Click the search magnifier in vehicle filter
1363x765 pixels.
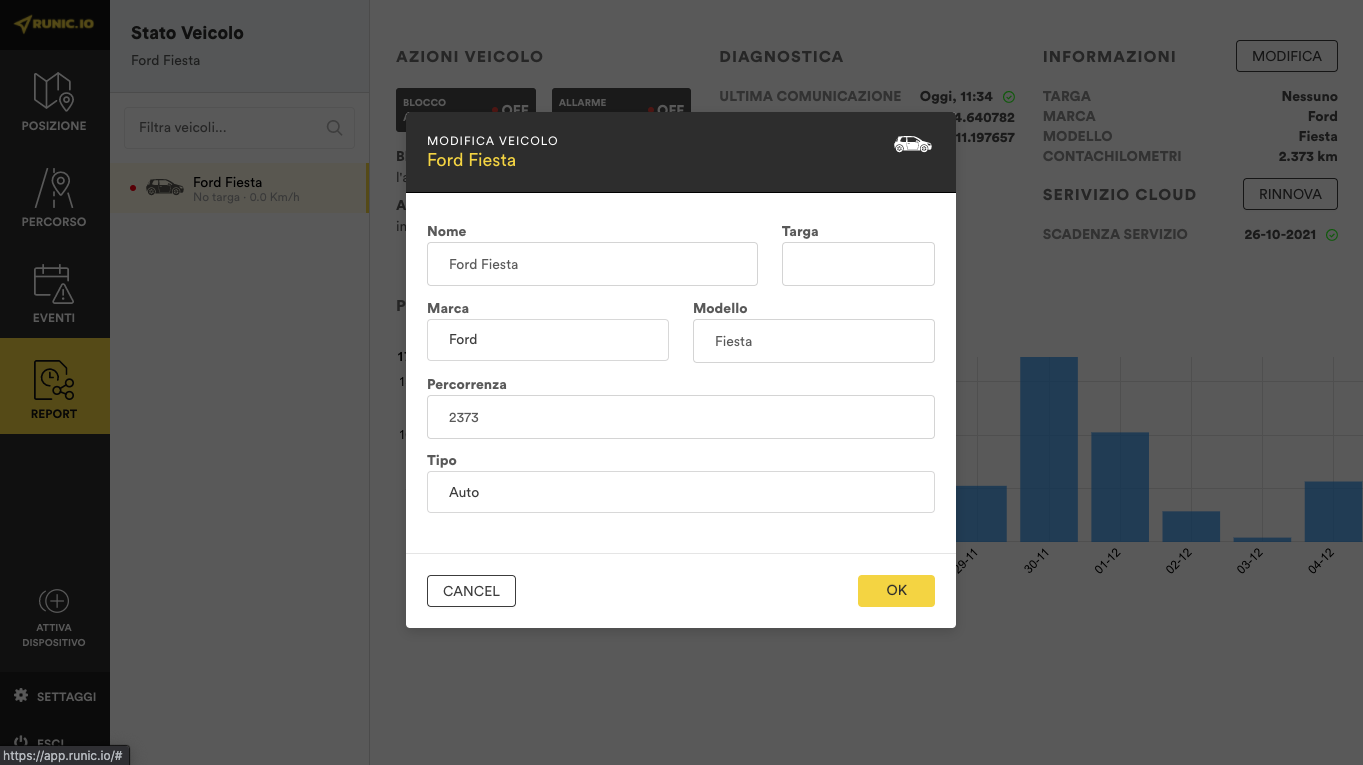(x=335, y=128)
